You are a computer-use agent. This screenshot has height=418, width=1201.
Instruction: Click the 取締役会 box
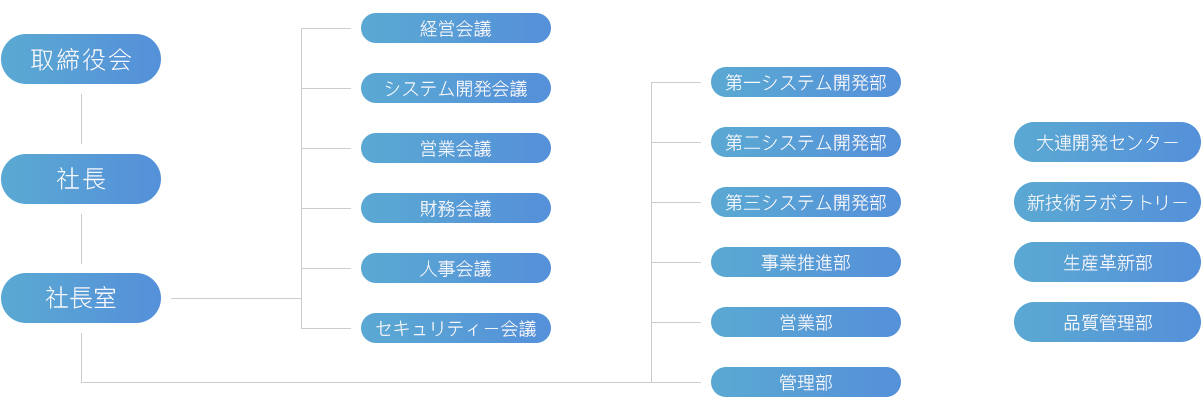tap(81, 59)
